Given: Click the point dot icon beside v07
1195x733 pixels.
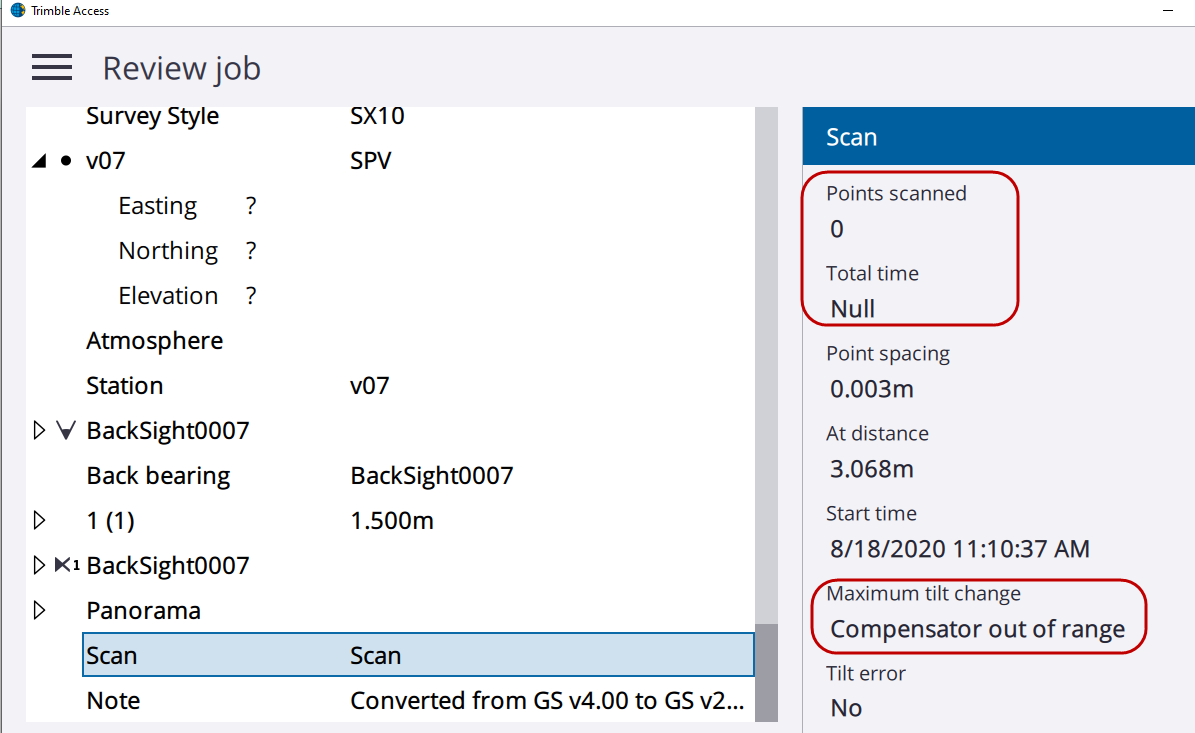Looking at the screenshot, I should pos(66,161).
